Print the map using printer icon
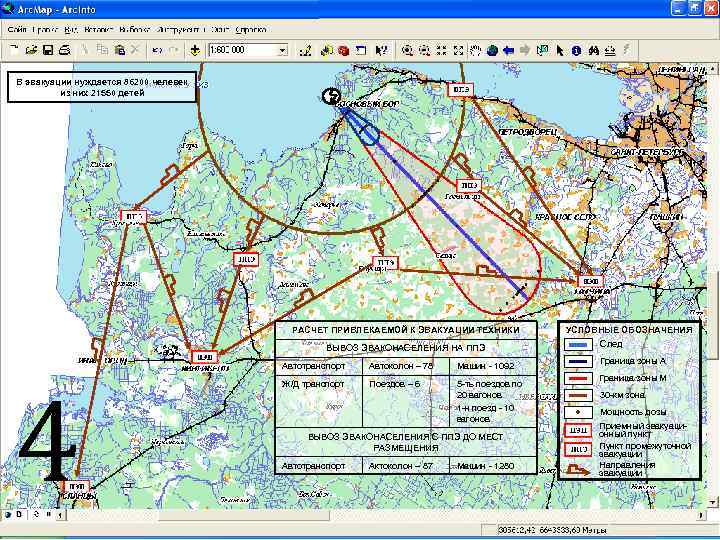 tap(65, 50)
